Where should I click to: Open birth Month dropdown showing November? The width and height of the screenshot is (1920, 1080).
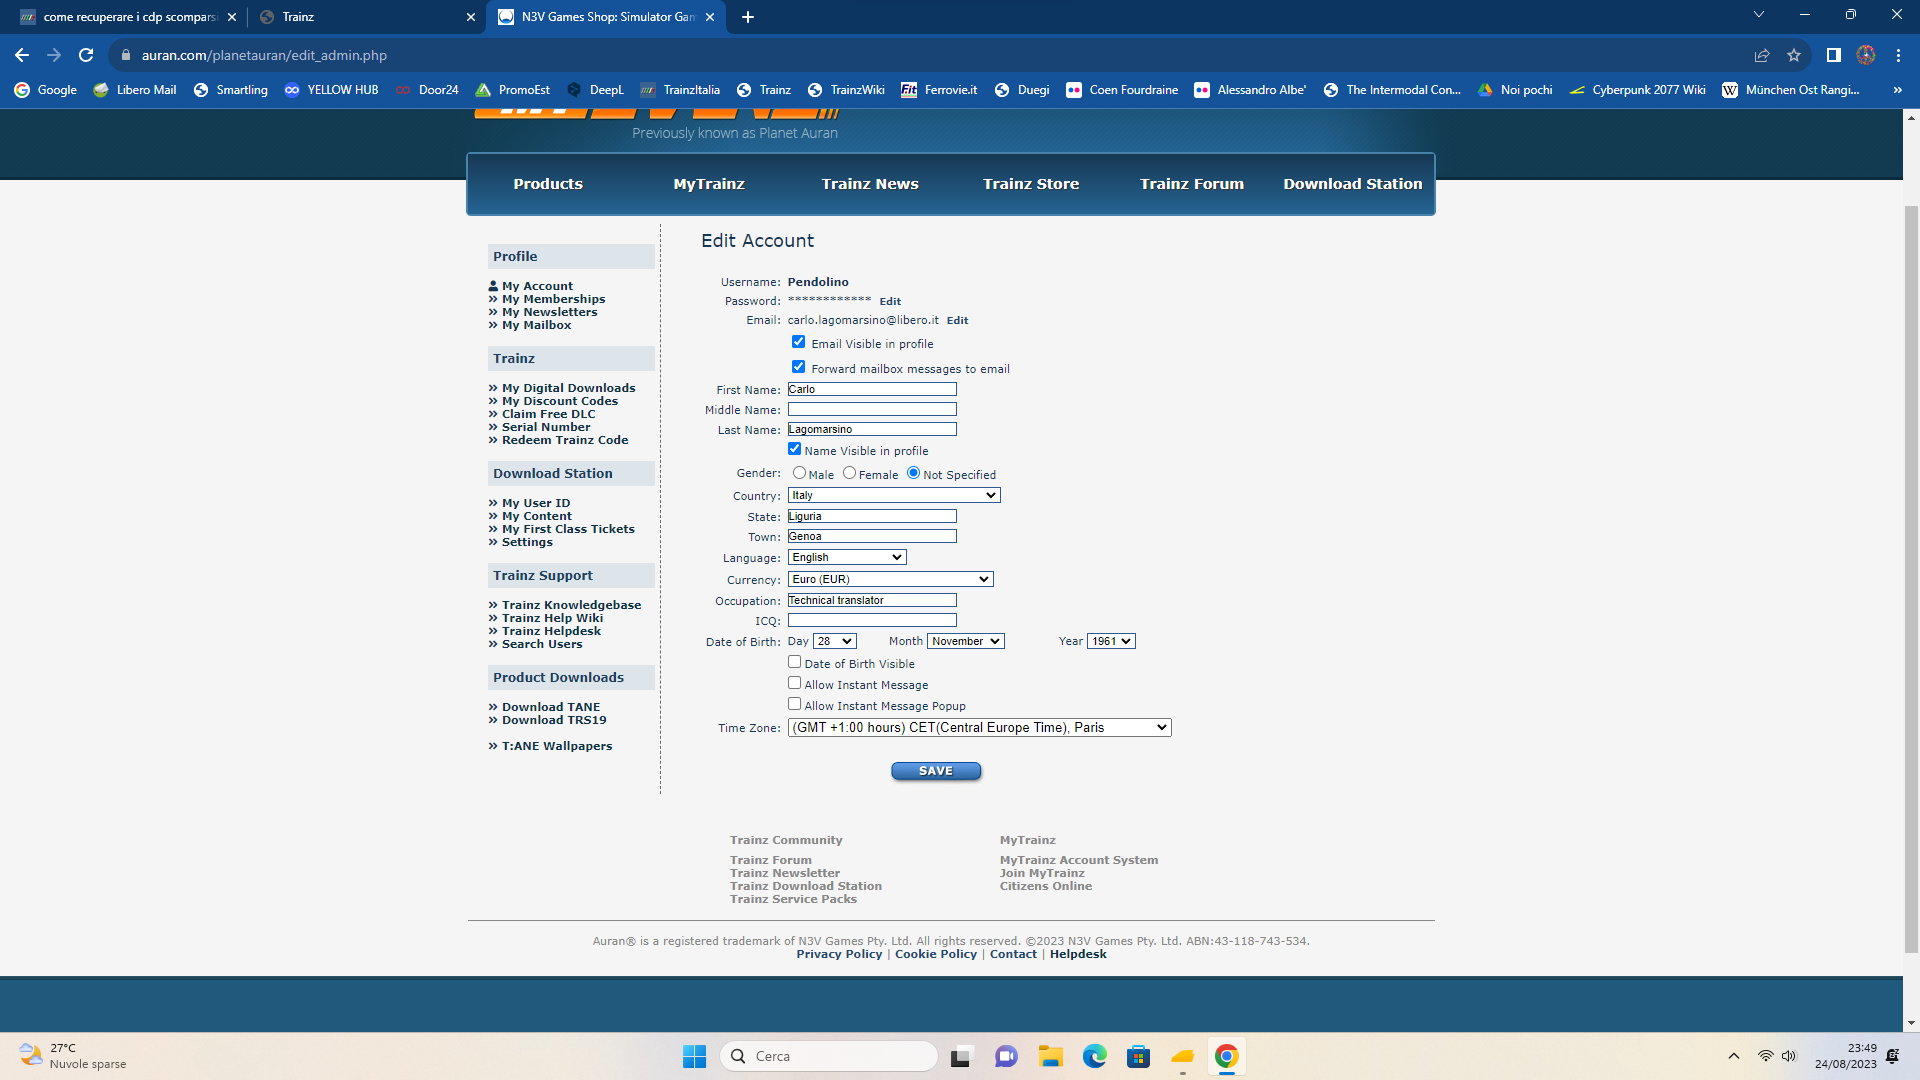pyautogui.click(x=965, y=641)
